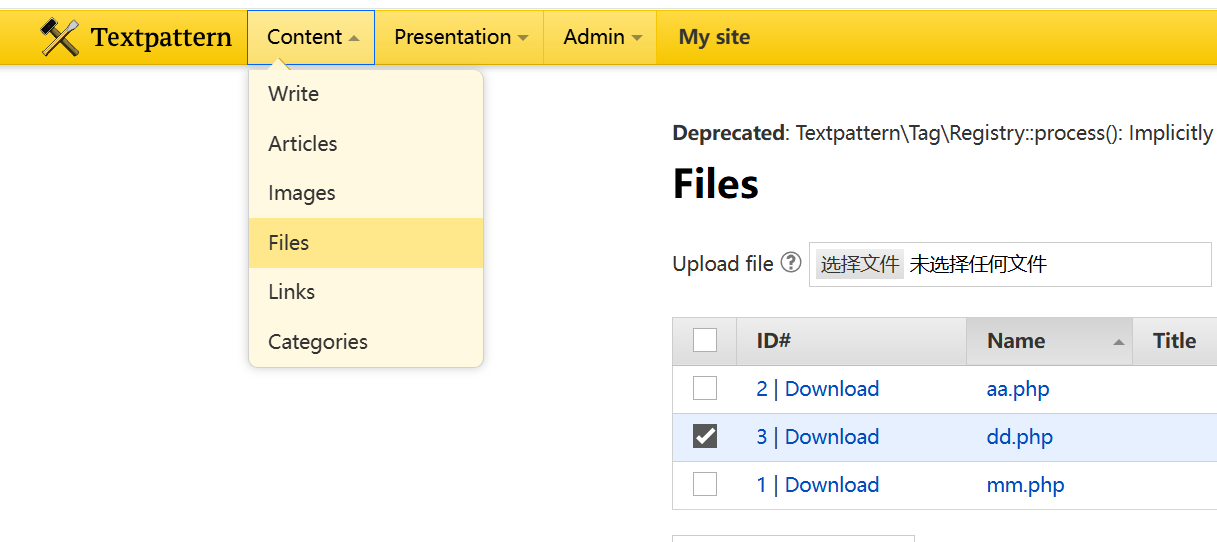The image size is (1217, 542).
Task: Open Images from the Content menu
Action: [366, 193]
